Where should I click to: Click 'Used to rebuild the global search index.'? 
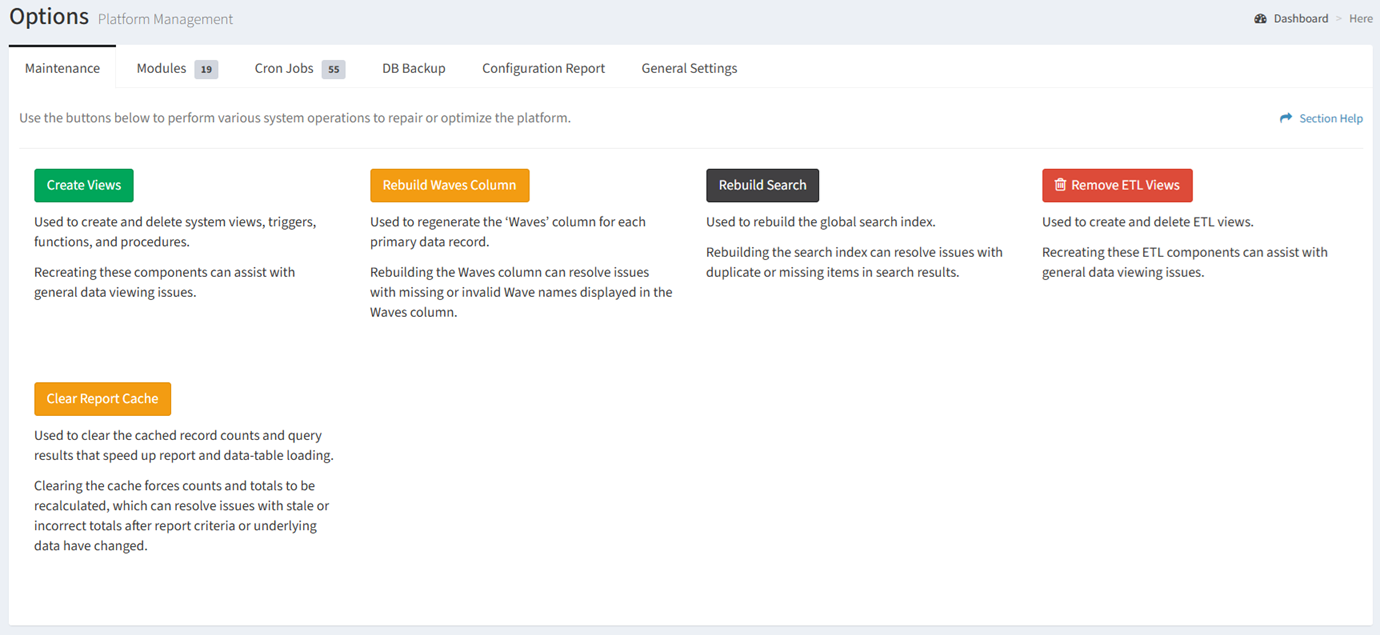click(x=820, y=222)
